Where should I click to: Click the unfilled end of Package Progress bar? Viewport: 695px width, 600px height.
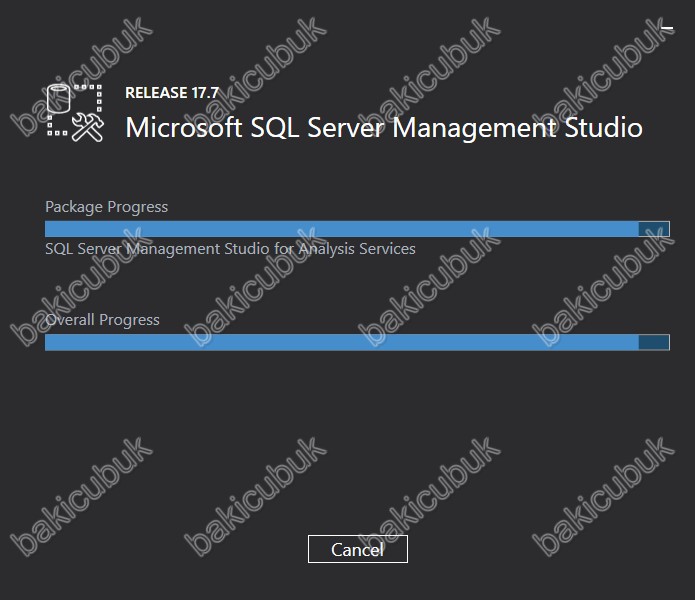coord(654,229)
